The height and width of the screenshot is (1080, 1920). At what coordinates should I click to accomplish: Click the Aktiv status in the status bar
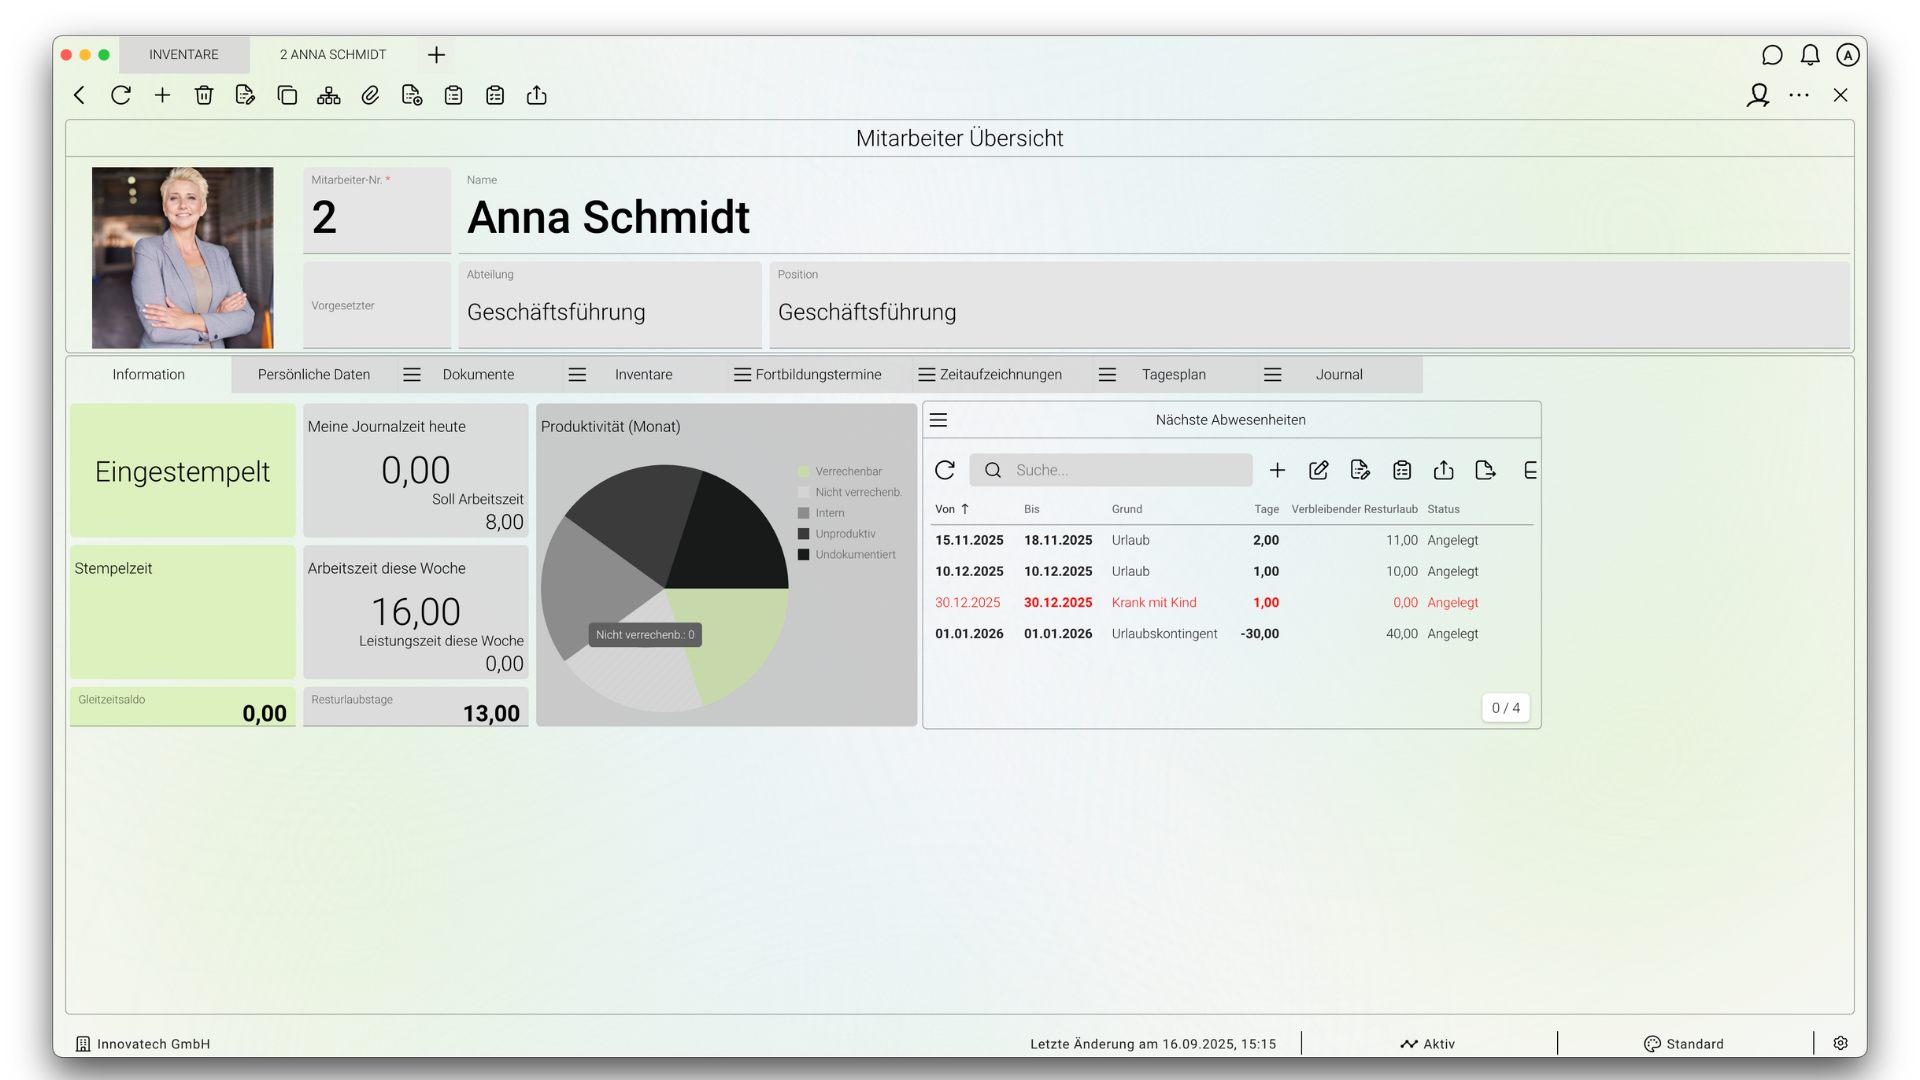pos(1427,1043)
